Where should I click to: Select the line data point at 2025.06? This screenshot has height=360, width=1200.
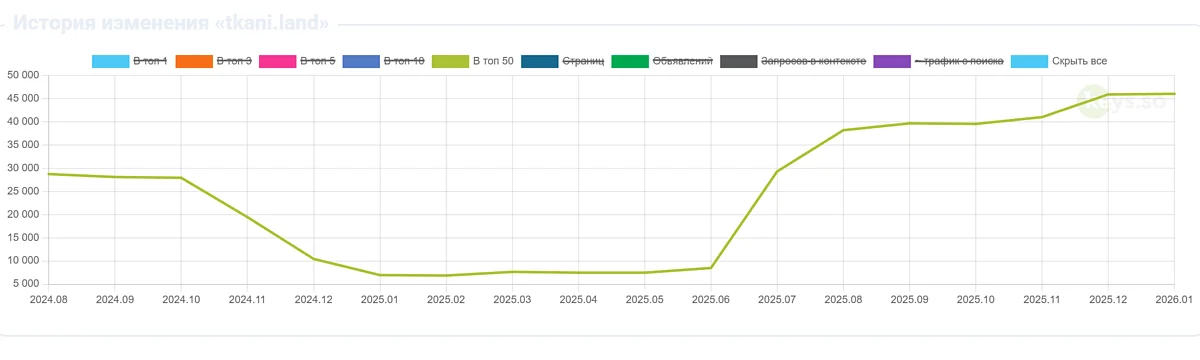(711, 268)
